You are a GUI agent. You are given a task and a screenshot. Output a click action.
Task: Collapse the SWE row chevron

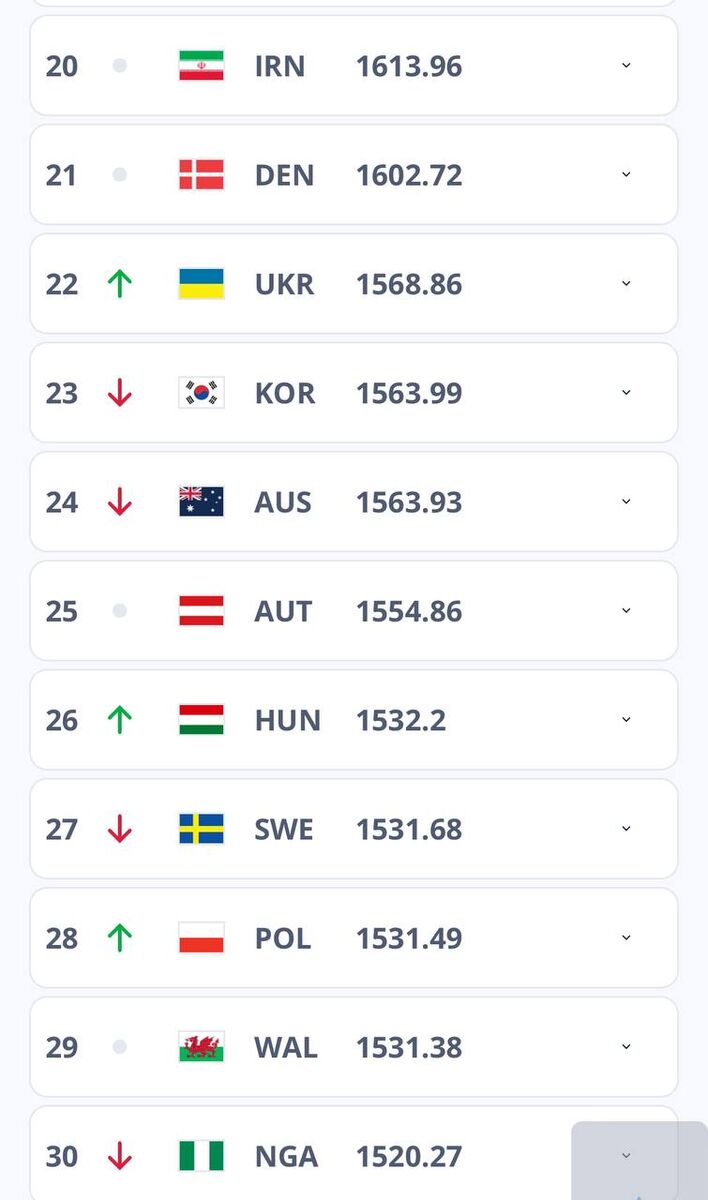pos(626,829)
